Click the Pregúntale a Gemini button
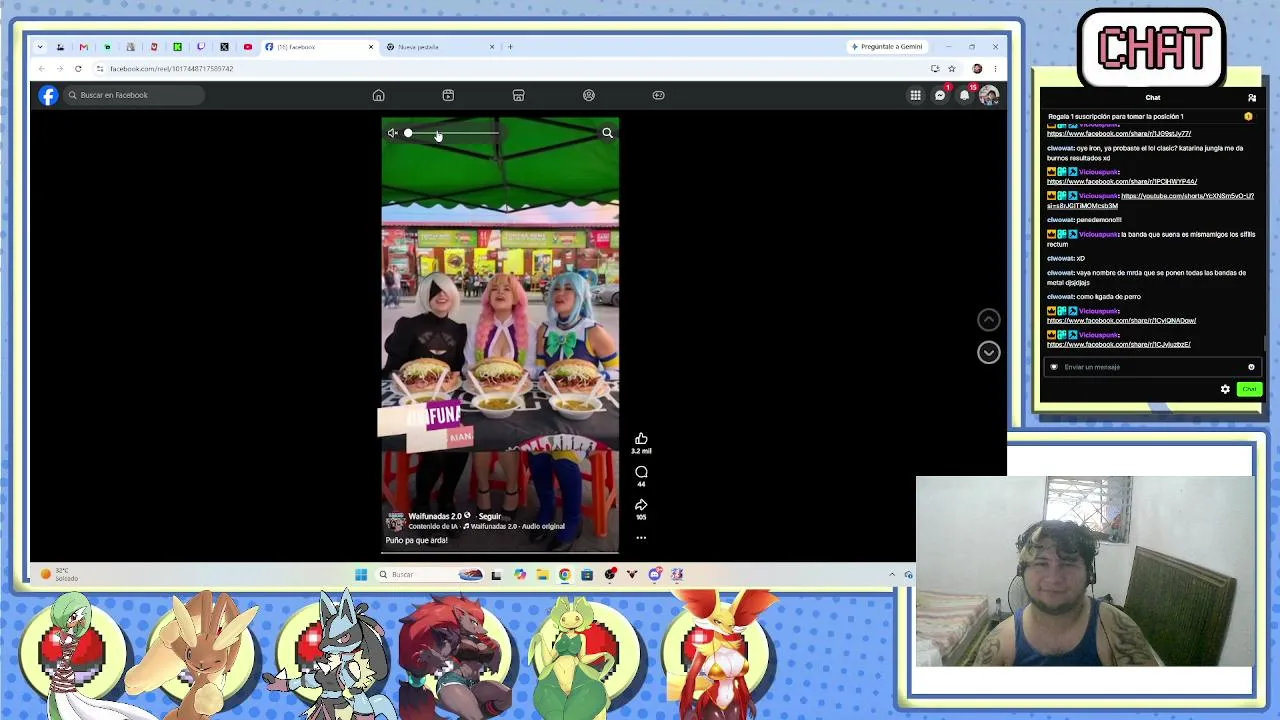 pos(886,47)
